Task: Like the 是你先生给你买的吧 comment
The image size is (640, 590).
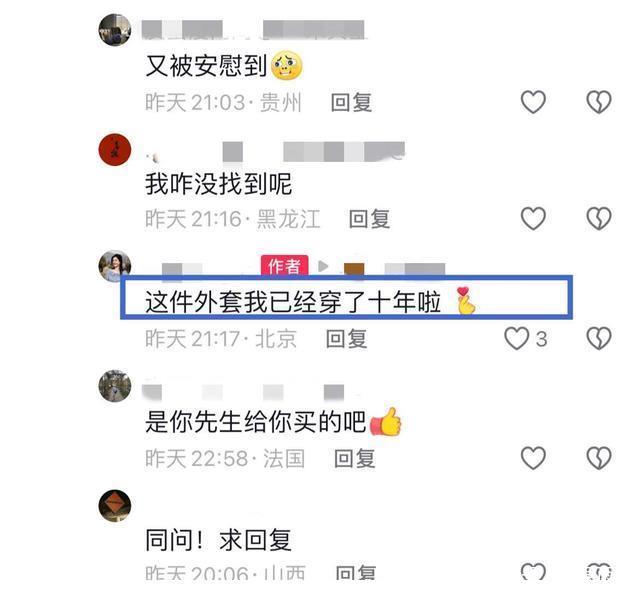Action: point(533,458)
